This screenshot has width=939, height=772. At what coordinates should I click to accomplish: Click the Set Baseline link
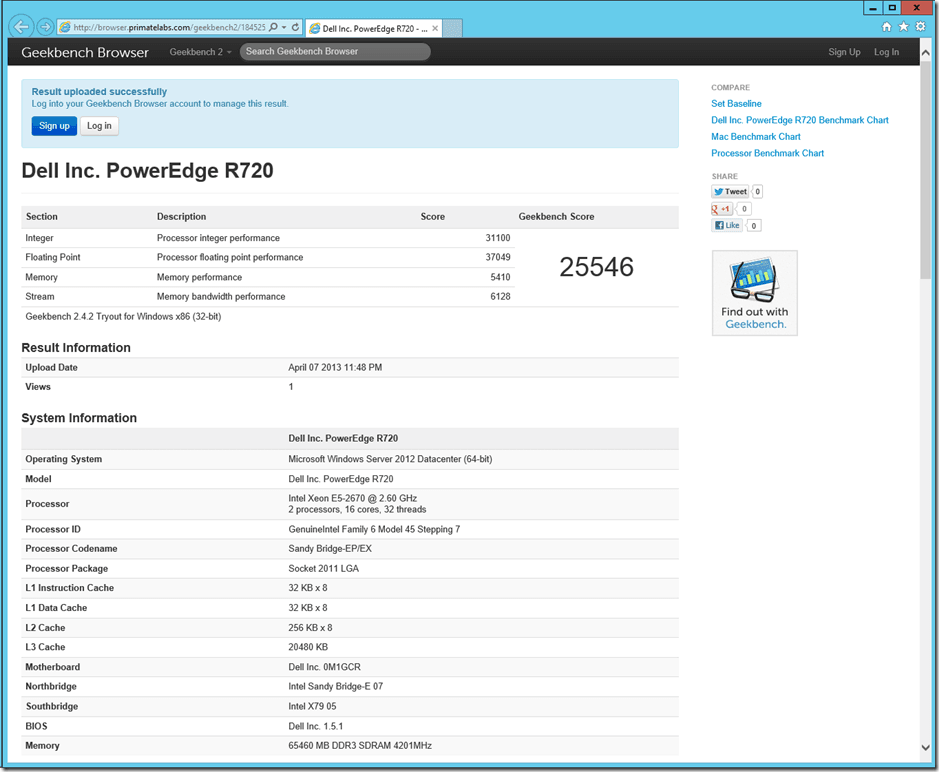(x=736, y=104)
